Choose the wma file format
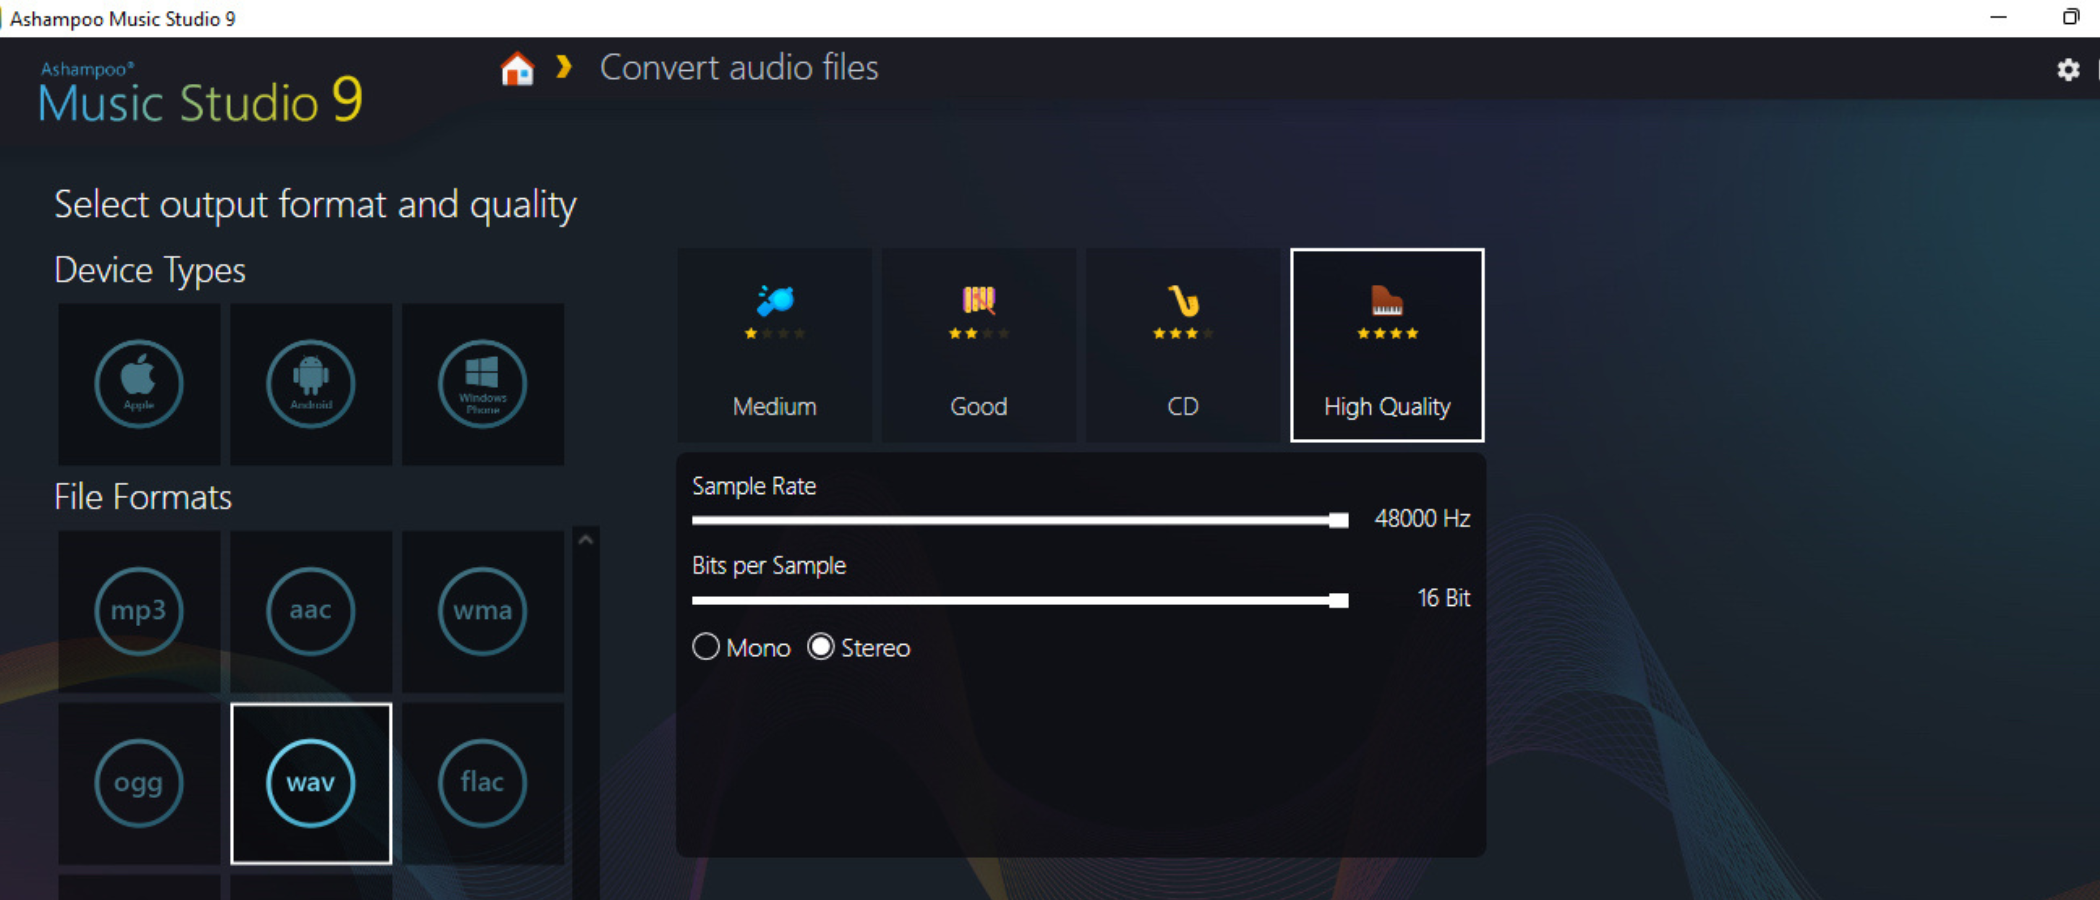Viewport: 2100px width, 900px height. pos(483,611)
